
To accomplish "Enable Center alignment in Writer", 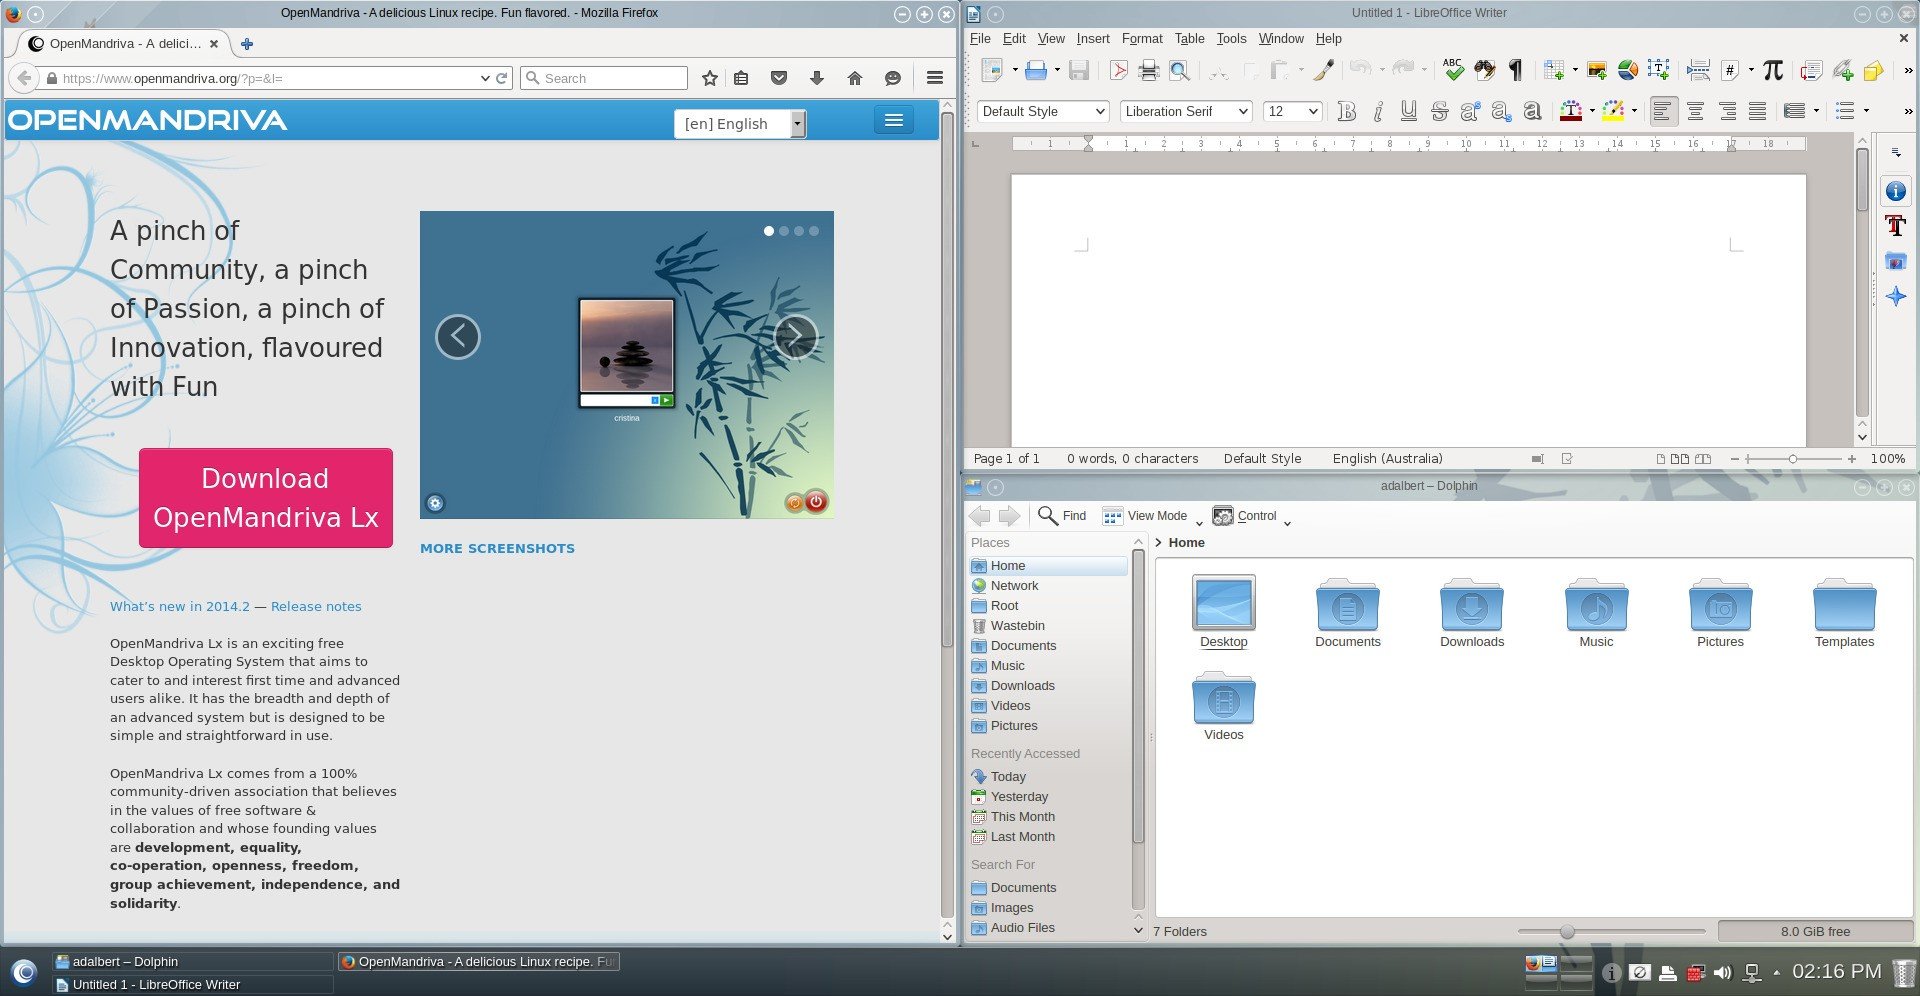I will [x=1695, y=111].
